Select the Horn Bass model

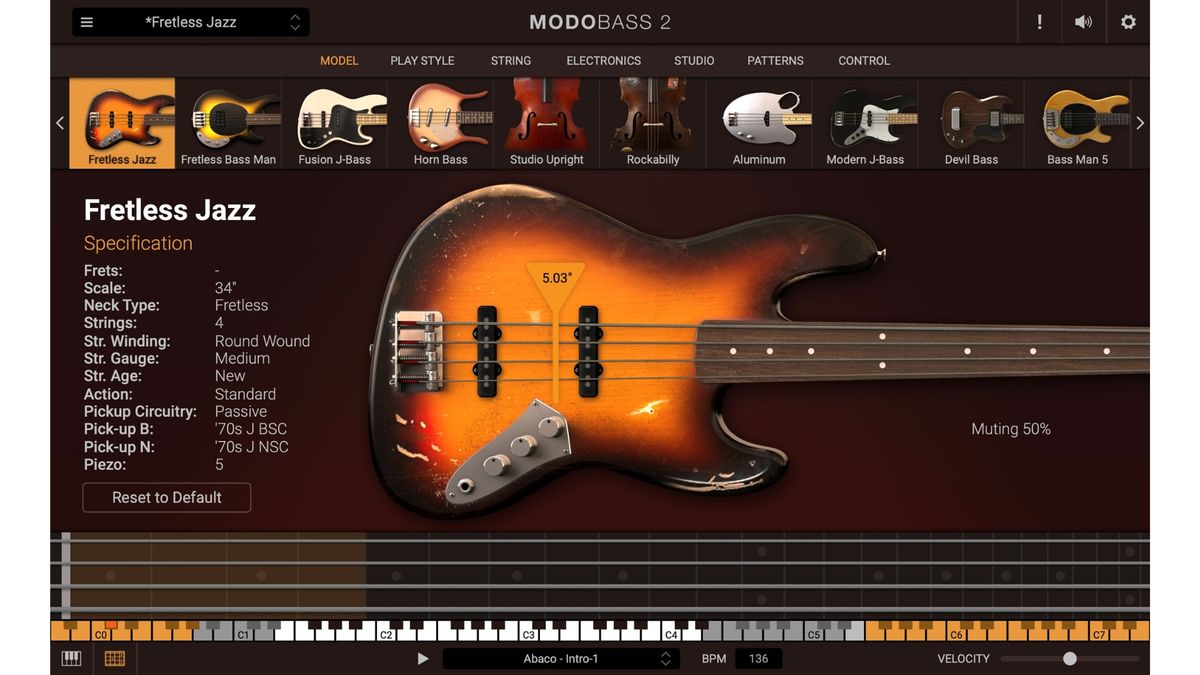click(440, 124)
